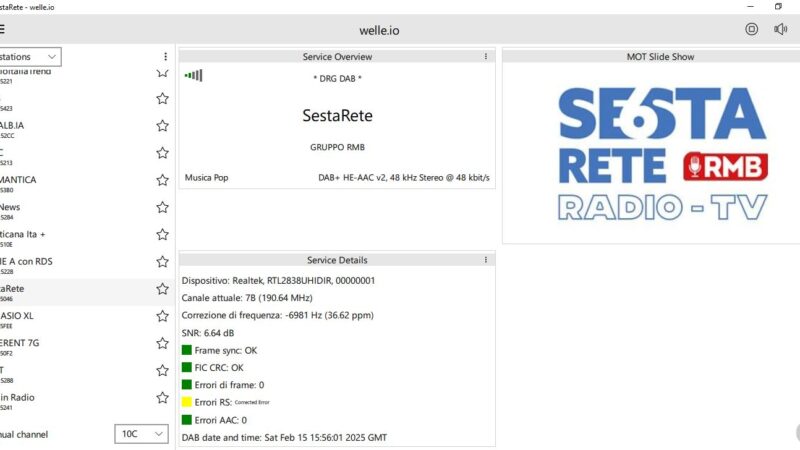The image size is (800, 450).
Task: Click the Canale attuale 7B line
Action: (247, 297)
